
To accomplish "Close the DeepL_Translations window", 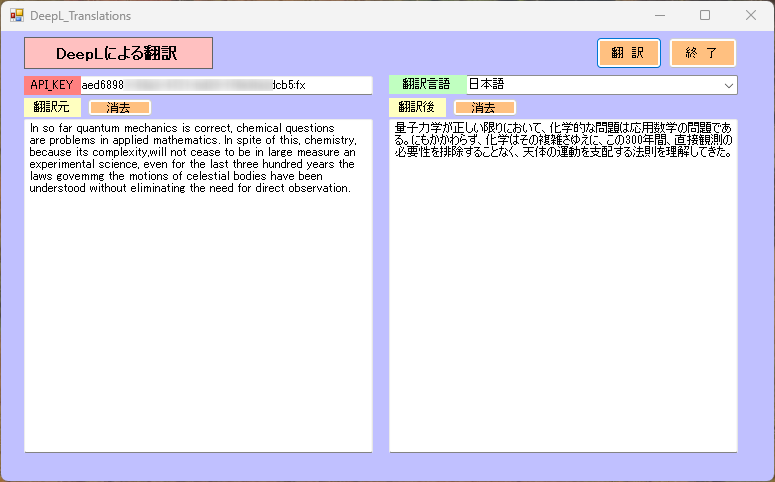I will [751, 16].
